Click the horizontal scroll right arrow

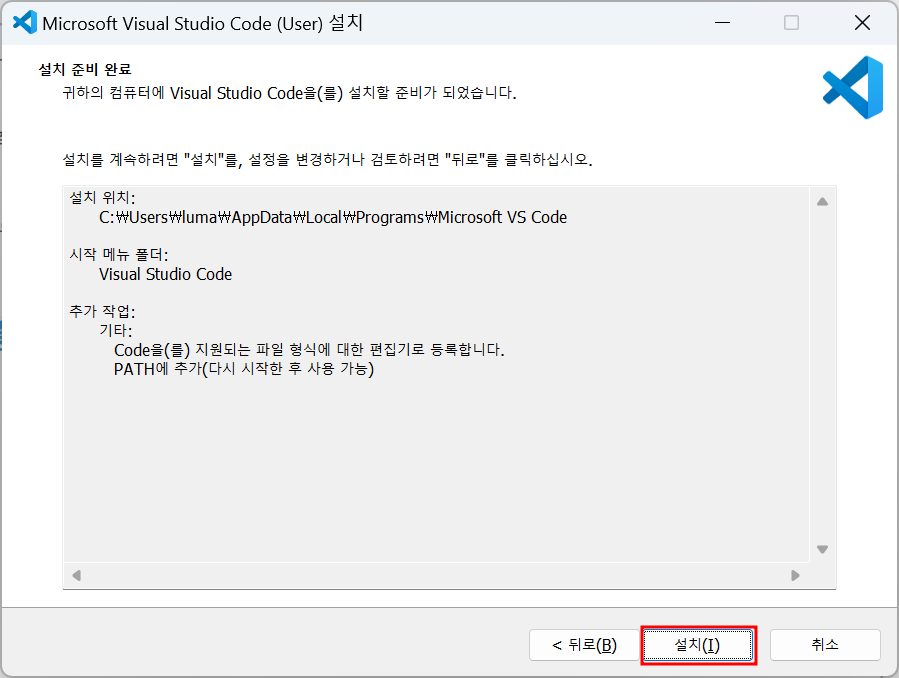click(795, 575)
